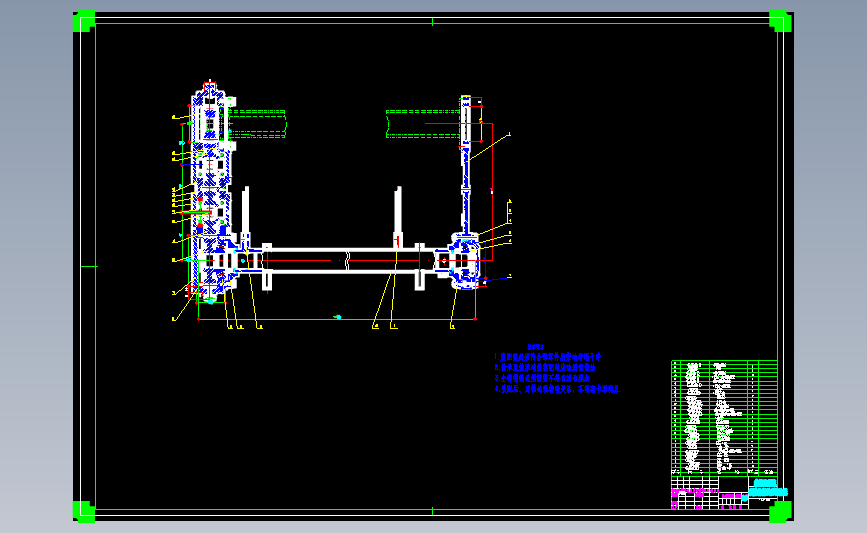Image resolution: width=867 pixels, height=533 pixels.
Task: Click the green parts list table
Action: [724, 417]
